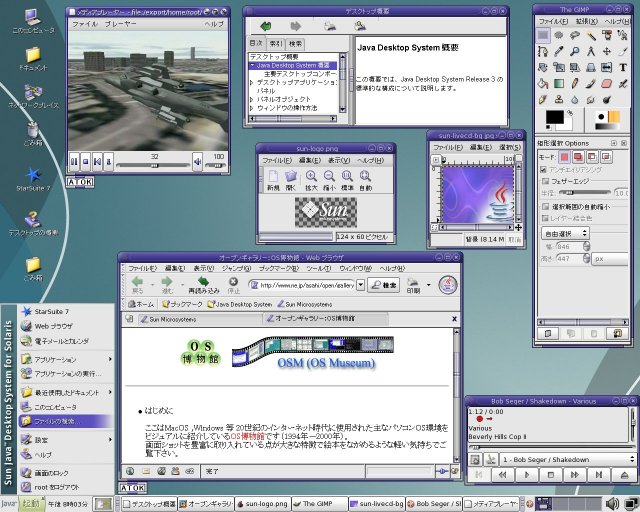Select the Blur droplet tool in GIMP

pos(575,100)
